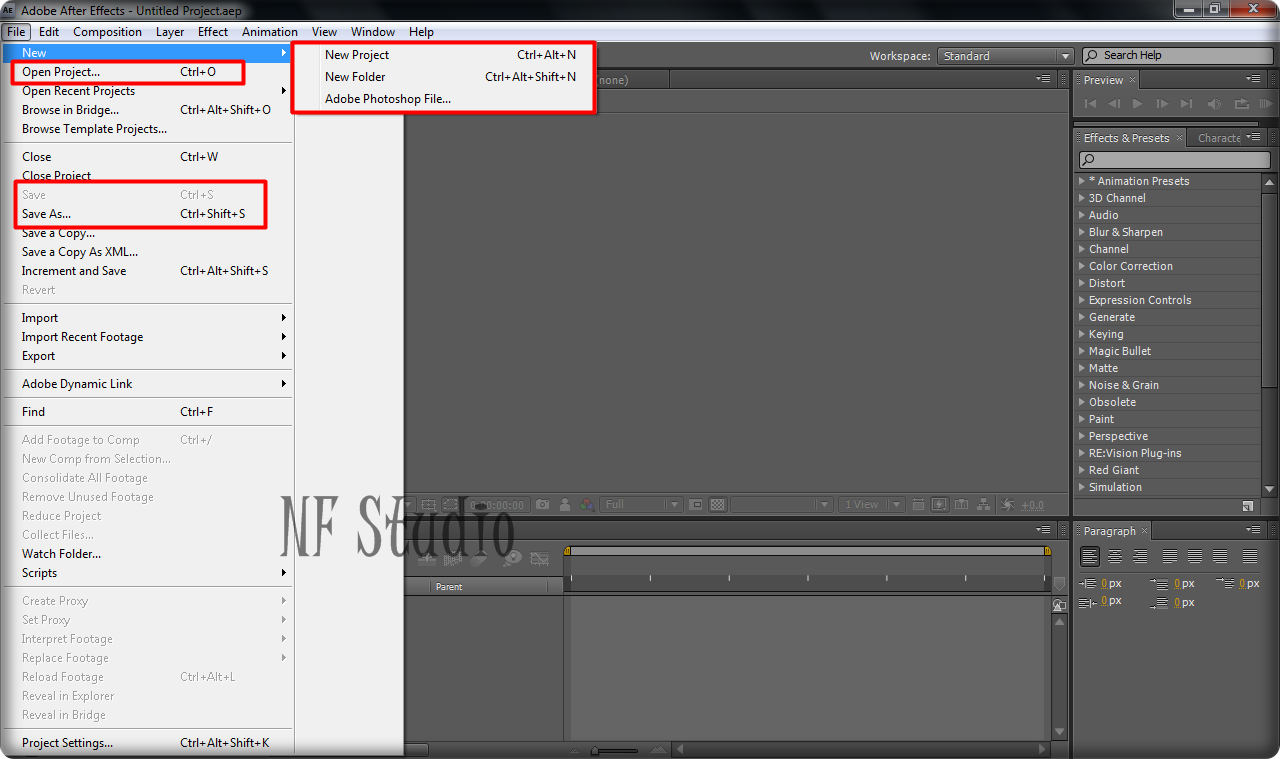
Task: Click the exposure value +0.0
Action: [x=1032, y=505]
